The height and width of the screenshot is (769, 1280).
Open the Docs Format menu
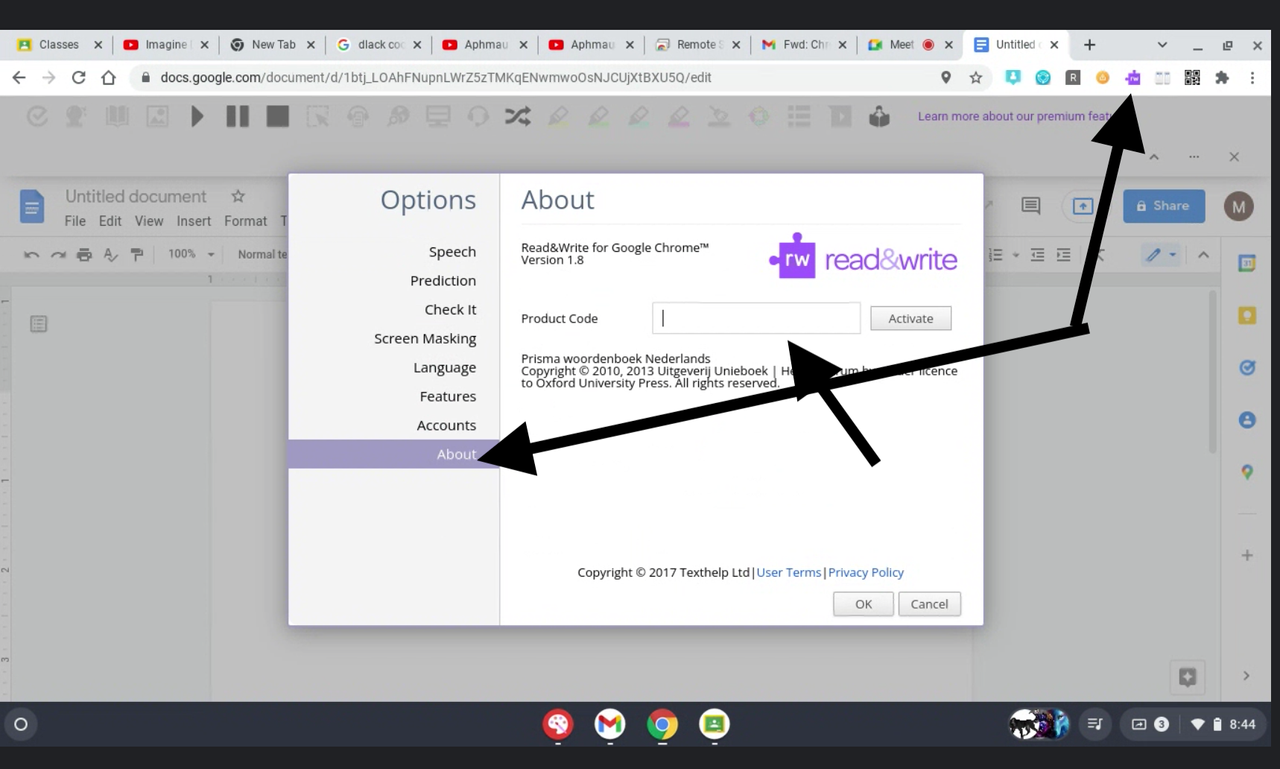click(245, 221)
